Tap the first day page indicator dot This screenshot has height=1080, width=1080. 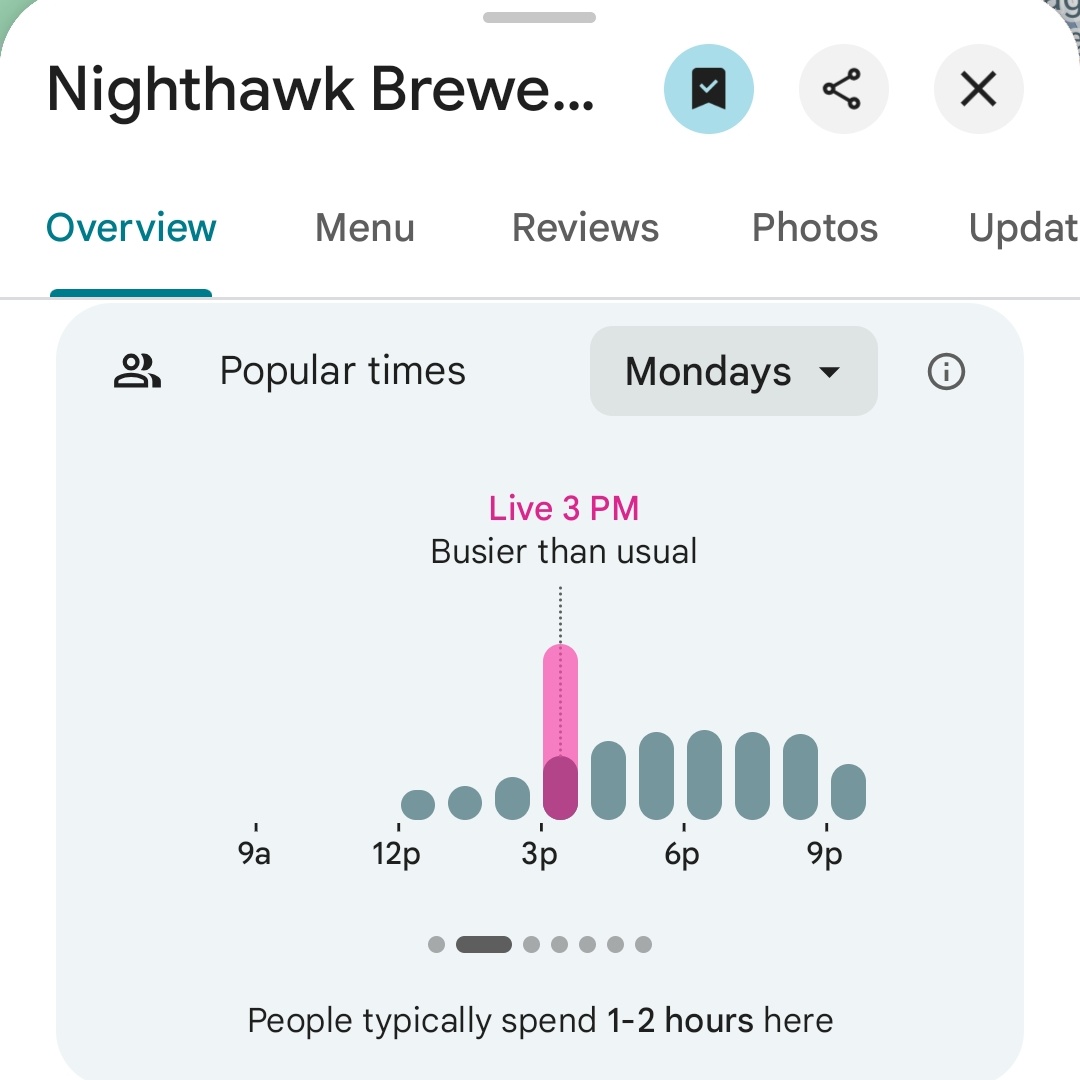(x=436, y=944)
